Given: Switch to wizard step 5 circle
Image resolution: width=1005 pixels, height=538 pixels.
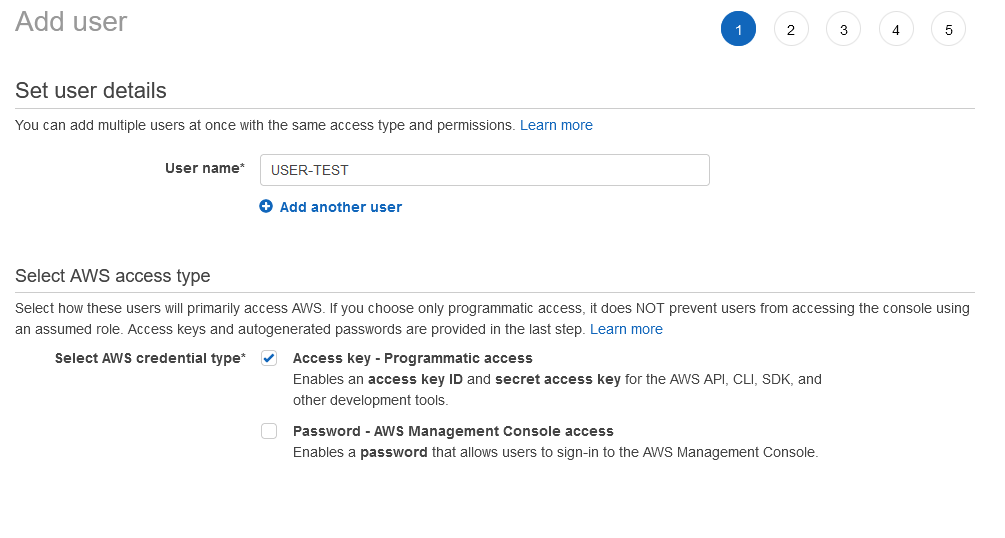Looking at the screenshot, I should point(949,29).
